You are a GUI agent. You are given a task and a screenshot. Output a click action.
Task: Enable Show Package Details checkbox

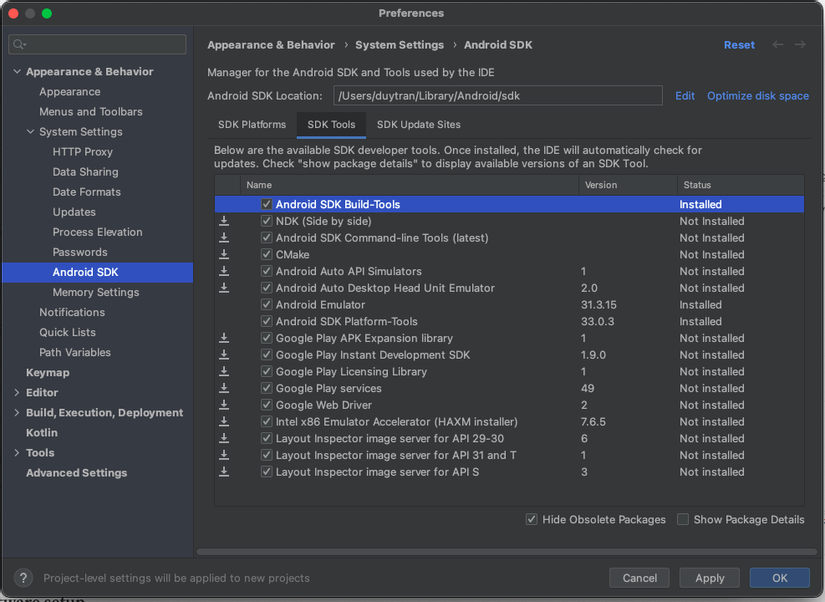tap(682, 519)
